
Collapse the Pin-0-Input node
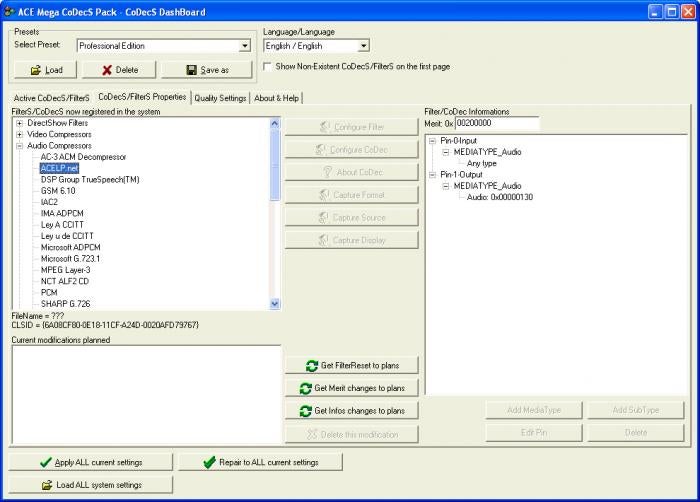[432, 141]
